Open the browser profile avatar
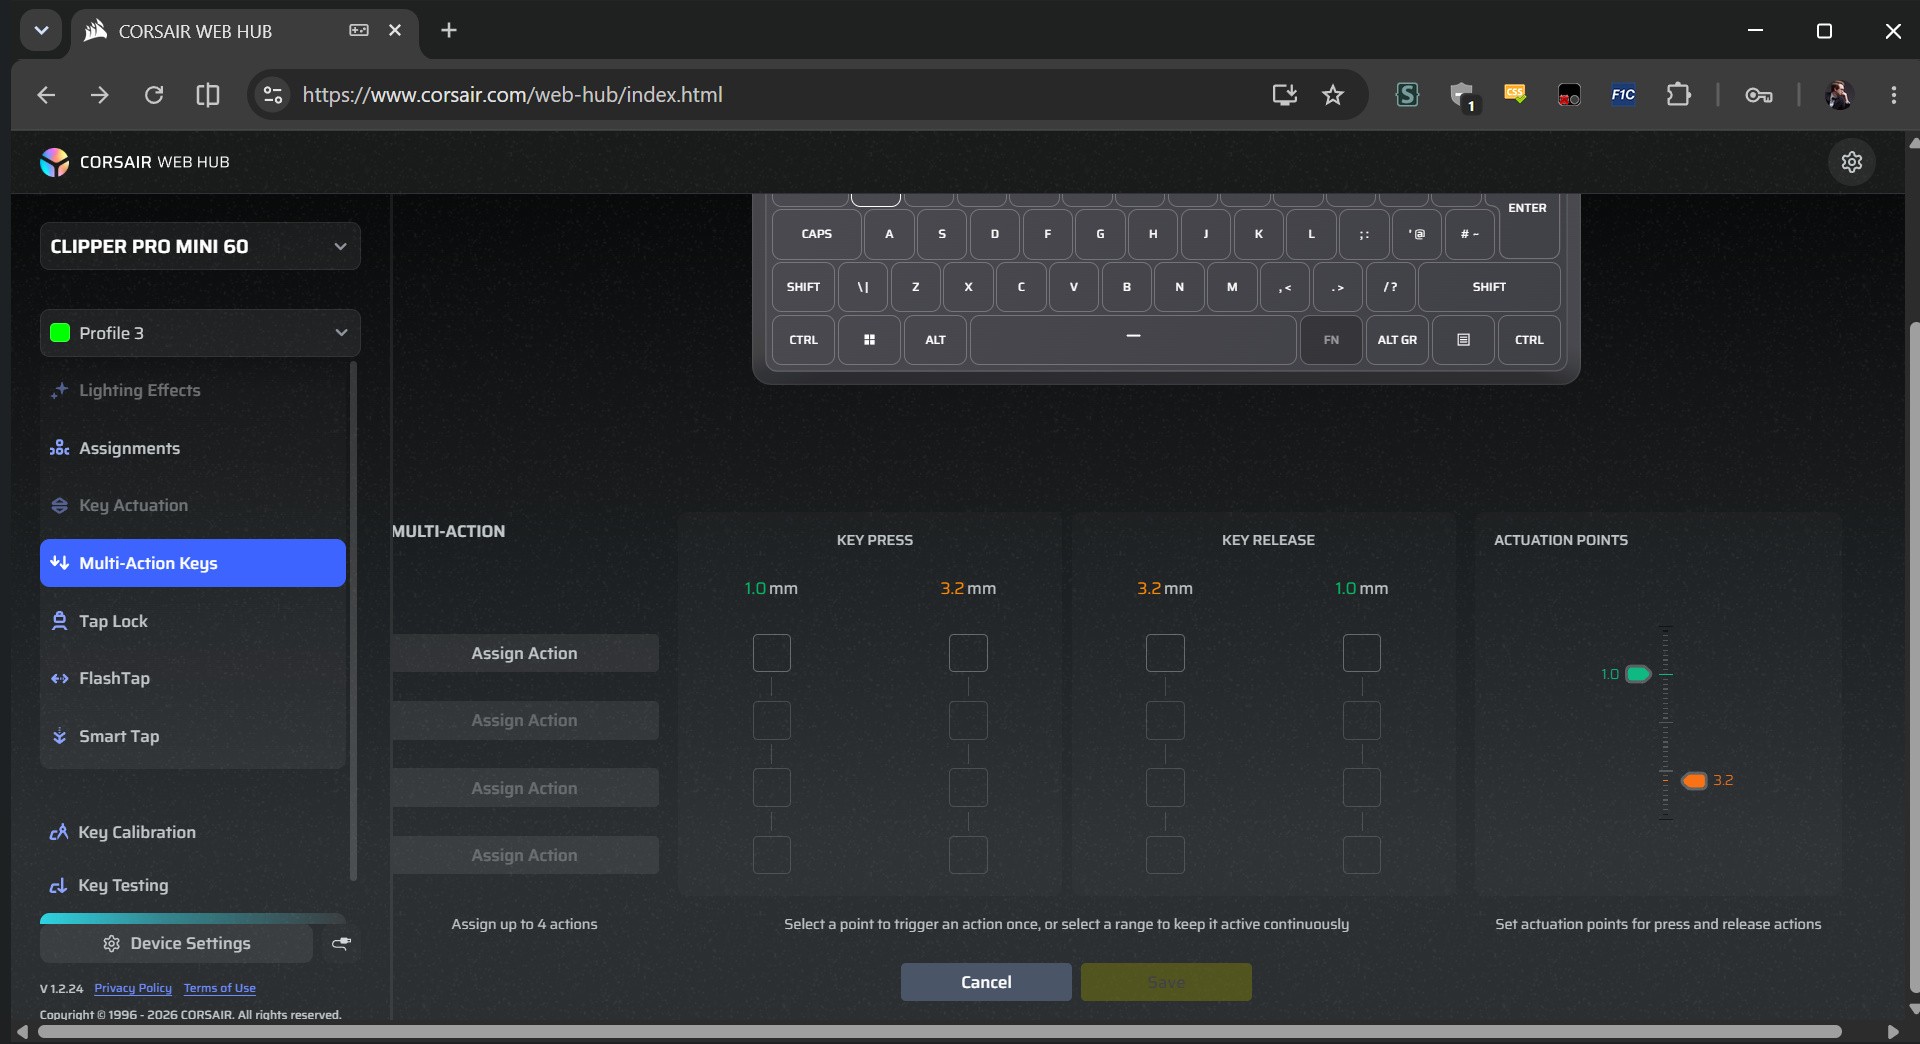Image resolution: width=1920 pixels, height=1044 pixels. pos(1839,95)
